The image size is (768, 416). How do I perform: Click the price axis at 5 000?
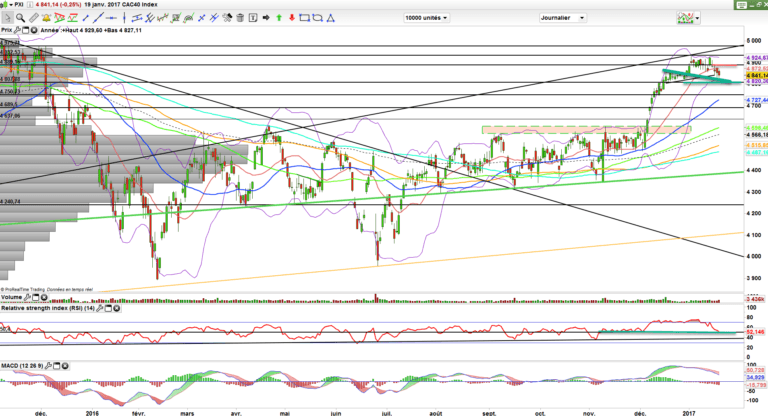click(748, 45)
